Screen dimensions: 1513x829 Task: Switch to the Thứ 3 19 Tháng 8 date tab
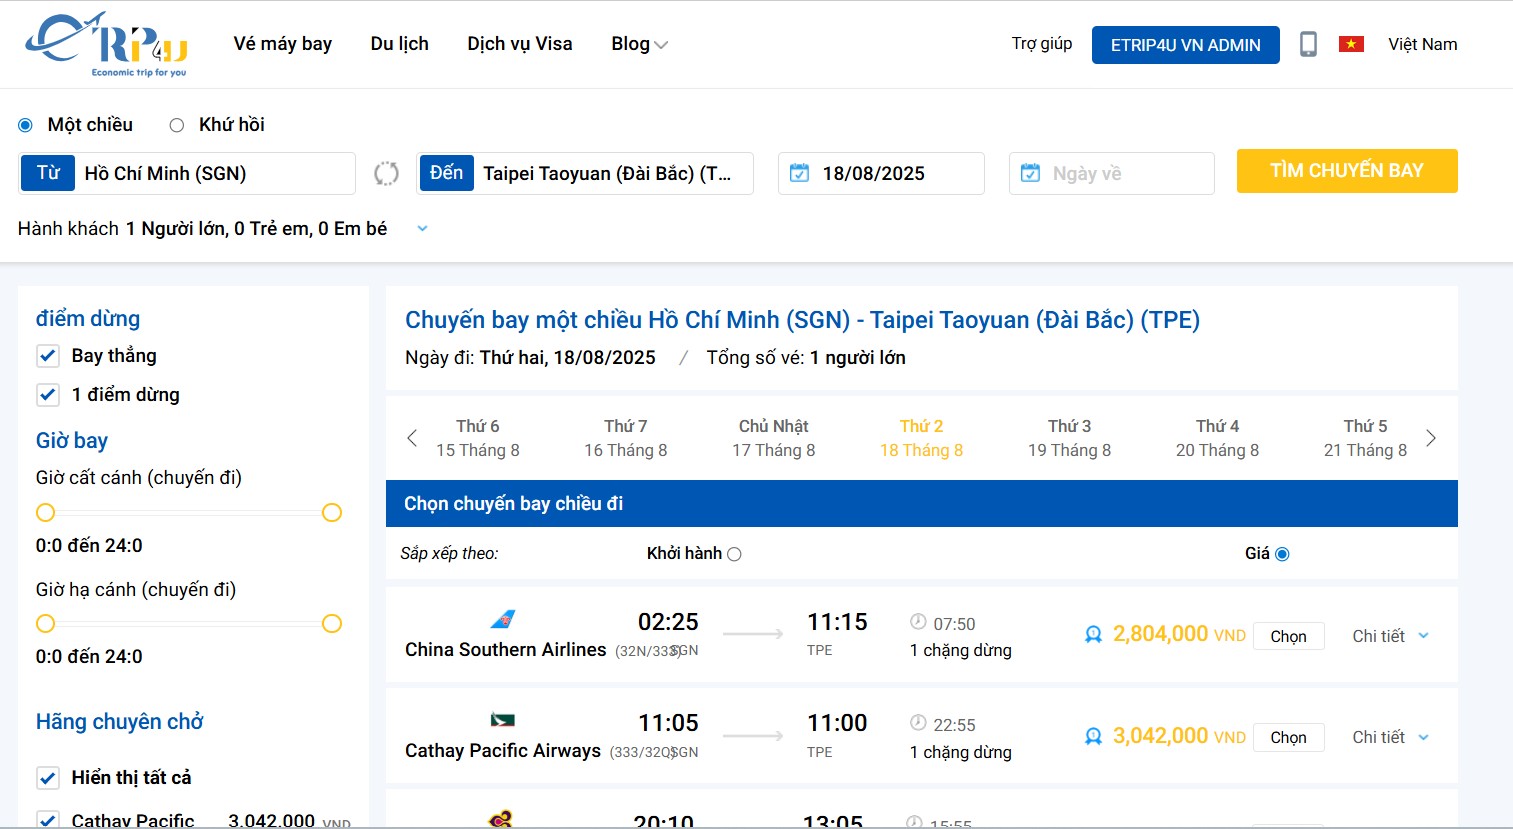tap(1069, 437)
